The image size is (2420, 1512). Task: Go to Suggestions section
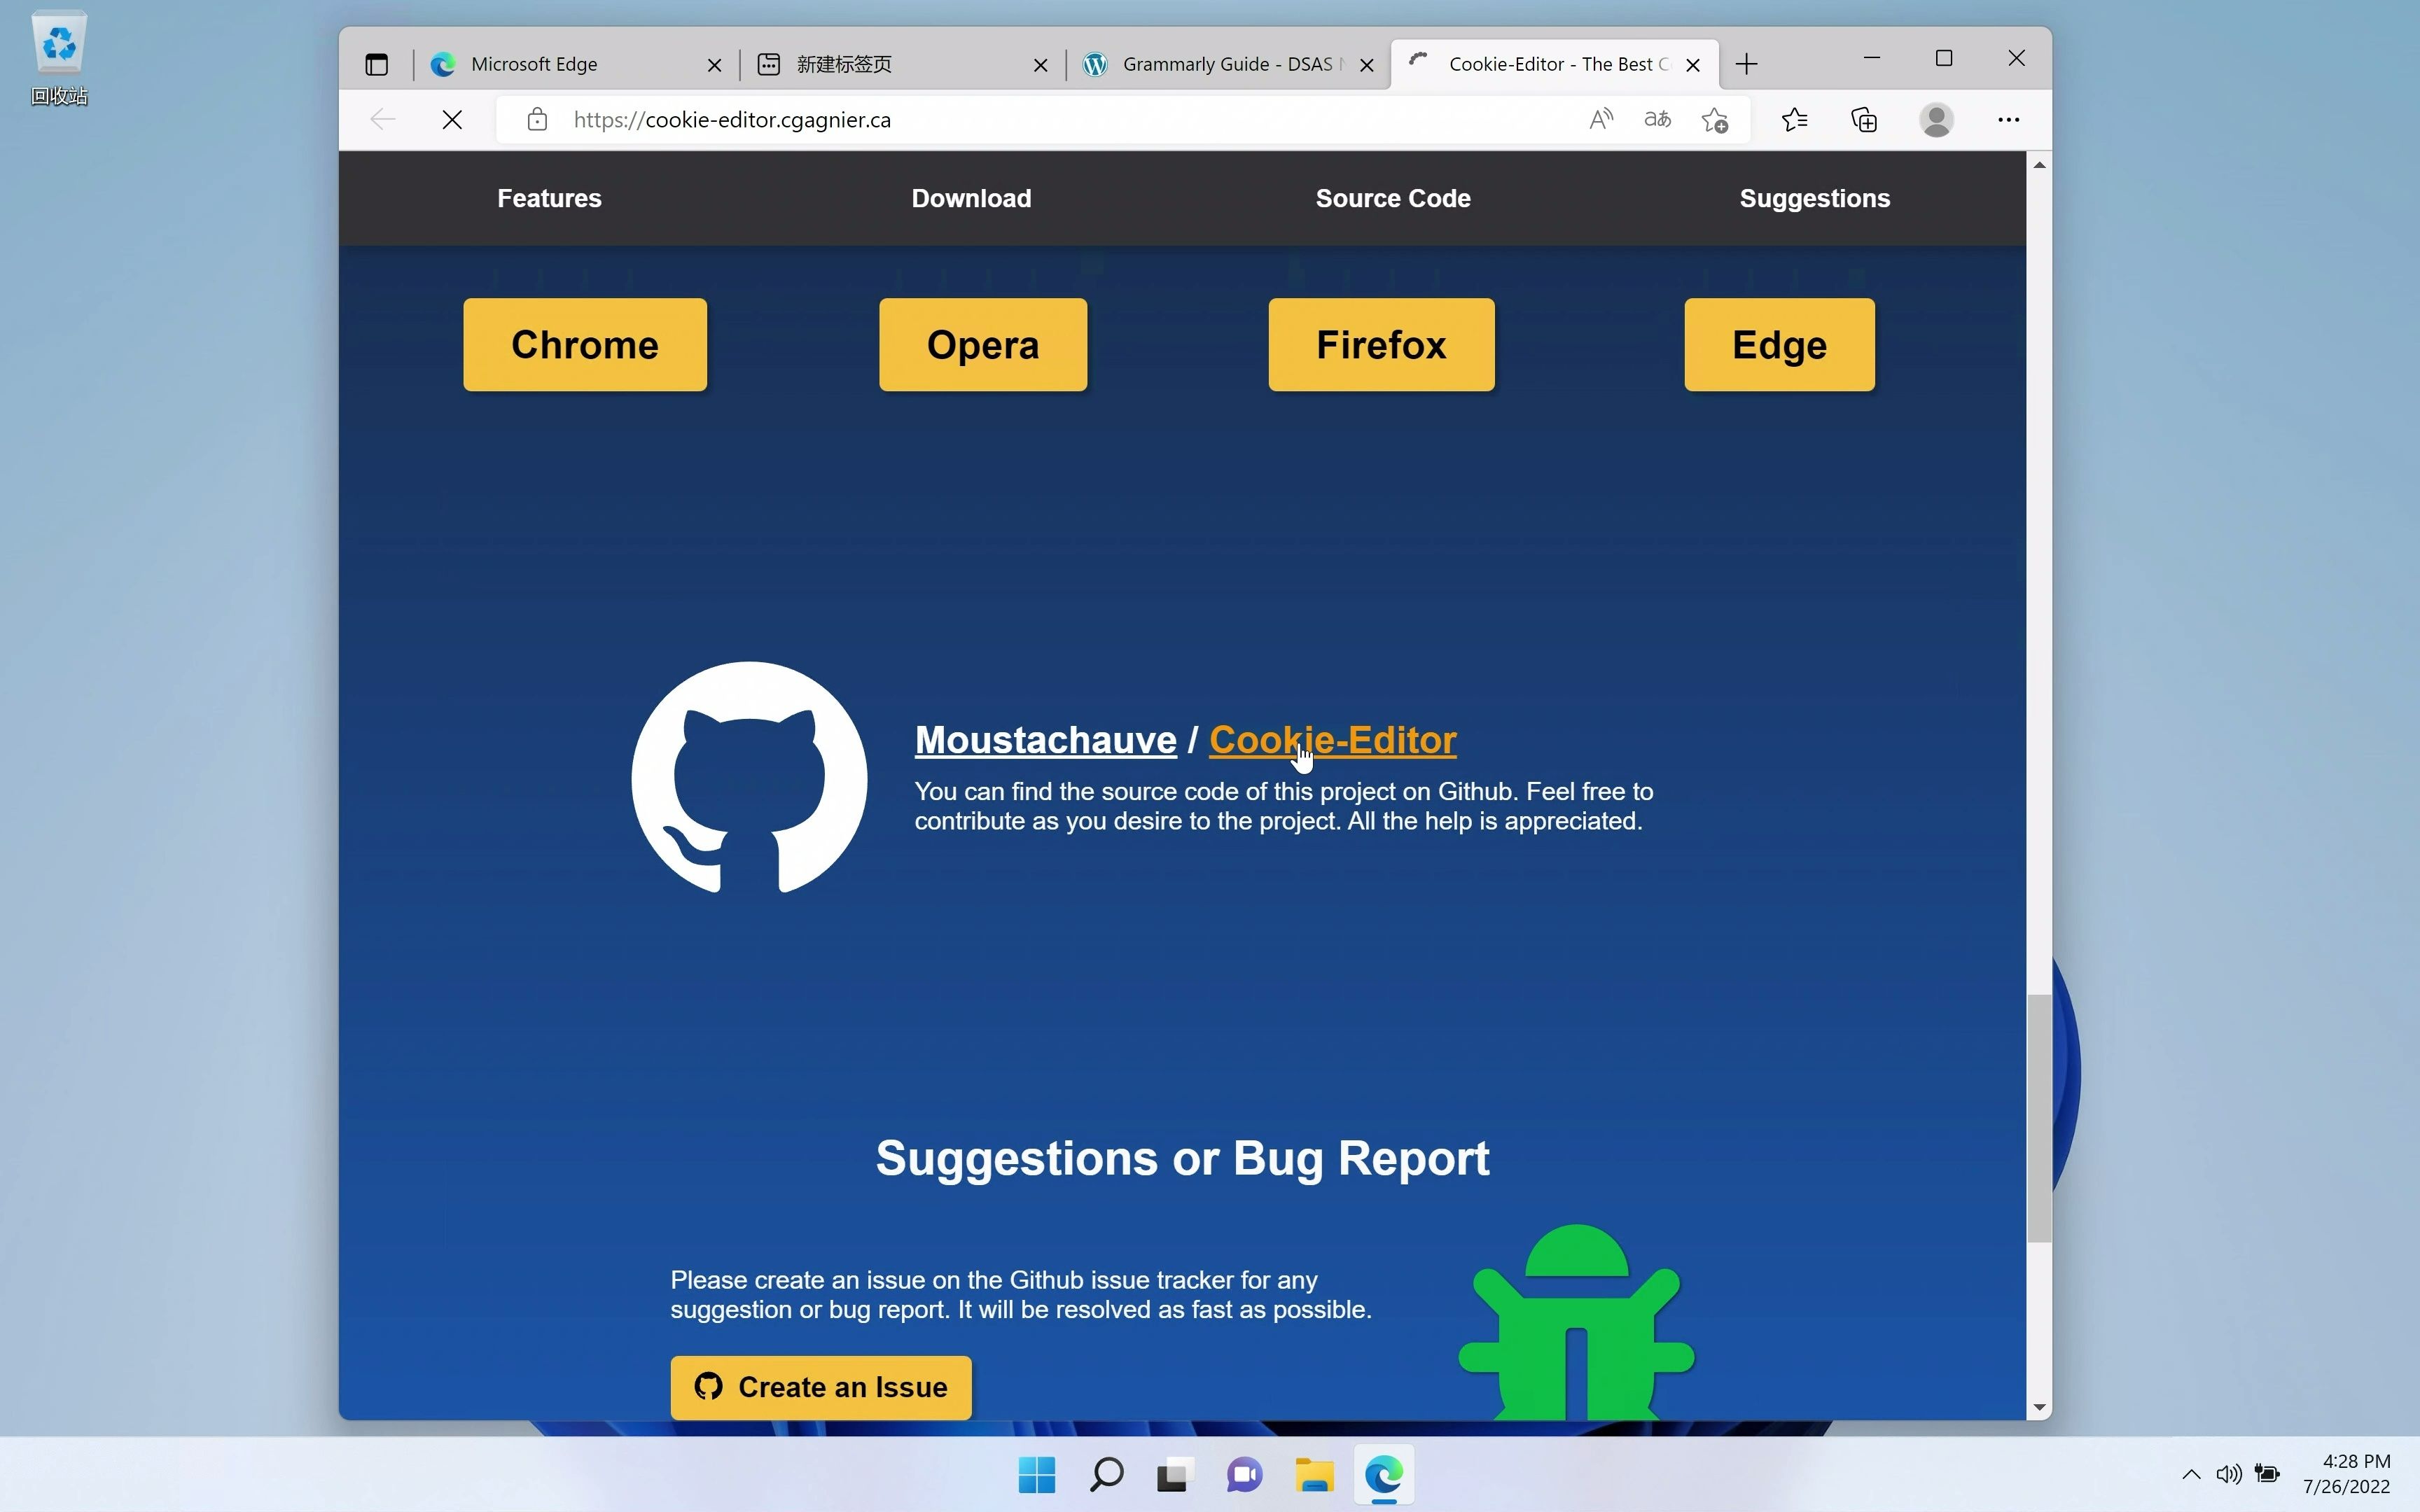[1814, 198]
